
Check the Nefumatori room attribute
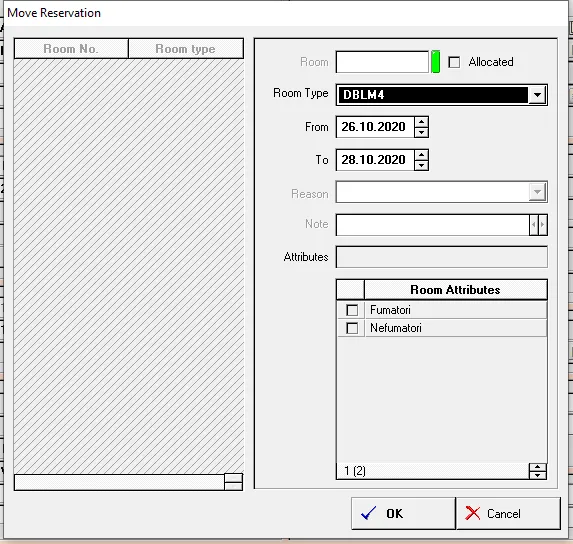(352, 328)
